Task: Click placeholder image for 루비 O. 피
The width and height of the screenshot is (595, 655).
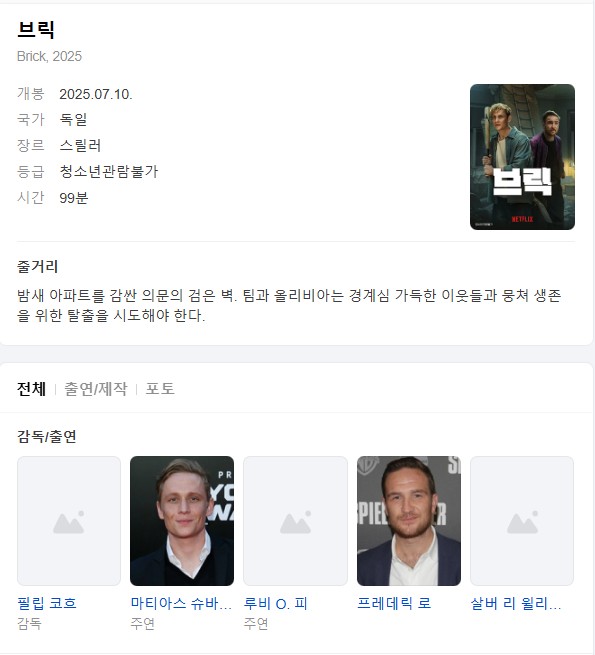Action: [295, 521]
